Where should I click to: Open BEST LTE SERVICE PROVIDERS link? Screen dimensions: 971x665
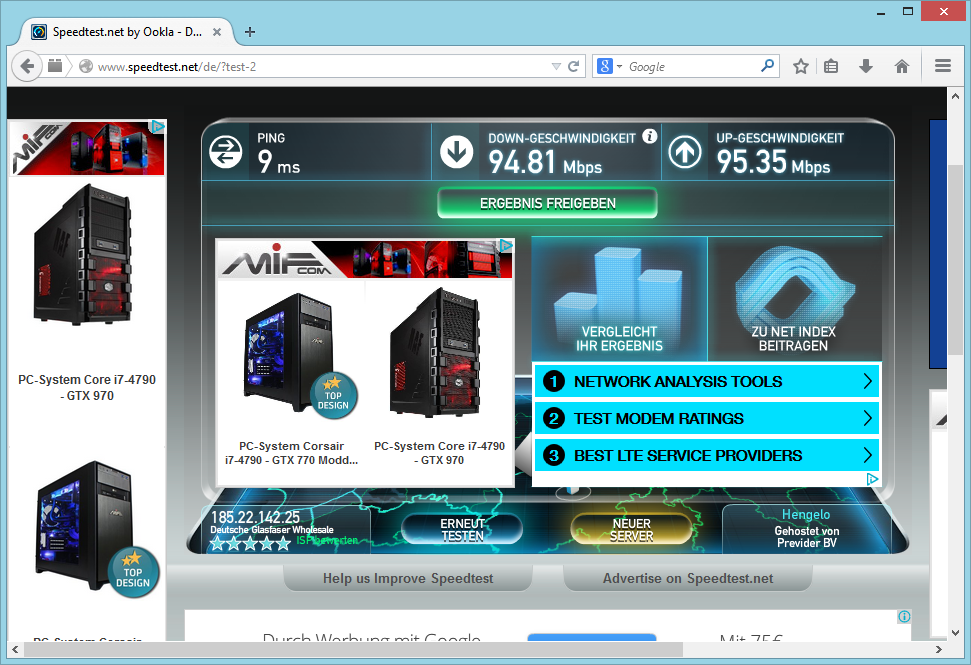[707, 456]
